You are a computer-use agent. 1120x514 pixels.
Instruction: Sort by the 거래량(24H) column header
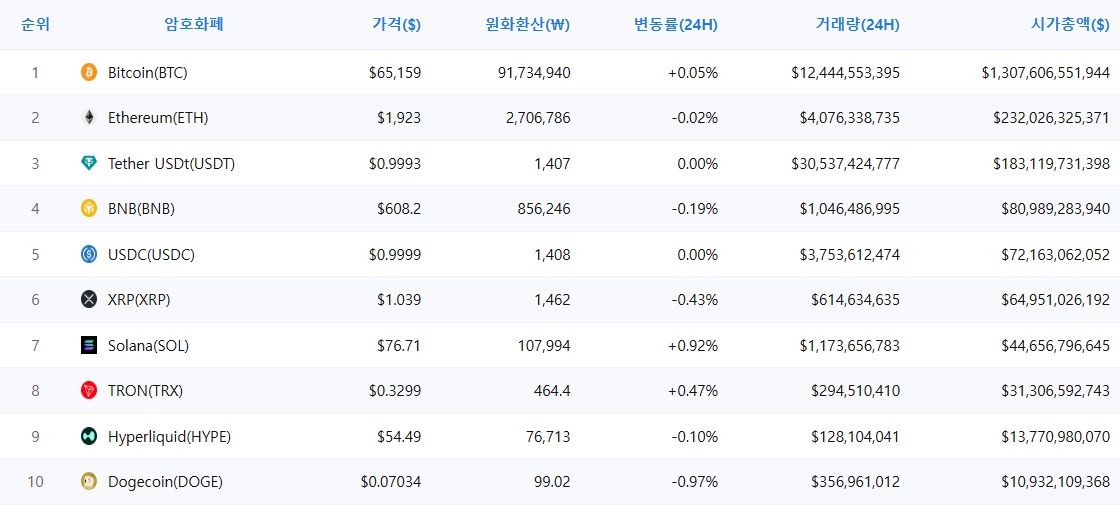tap(857, 25)
